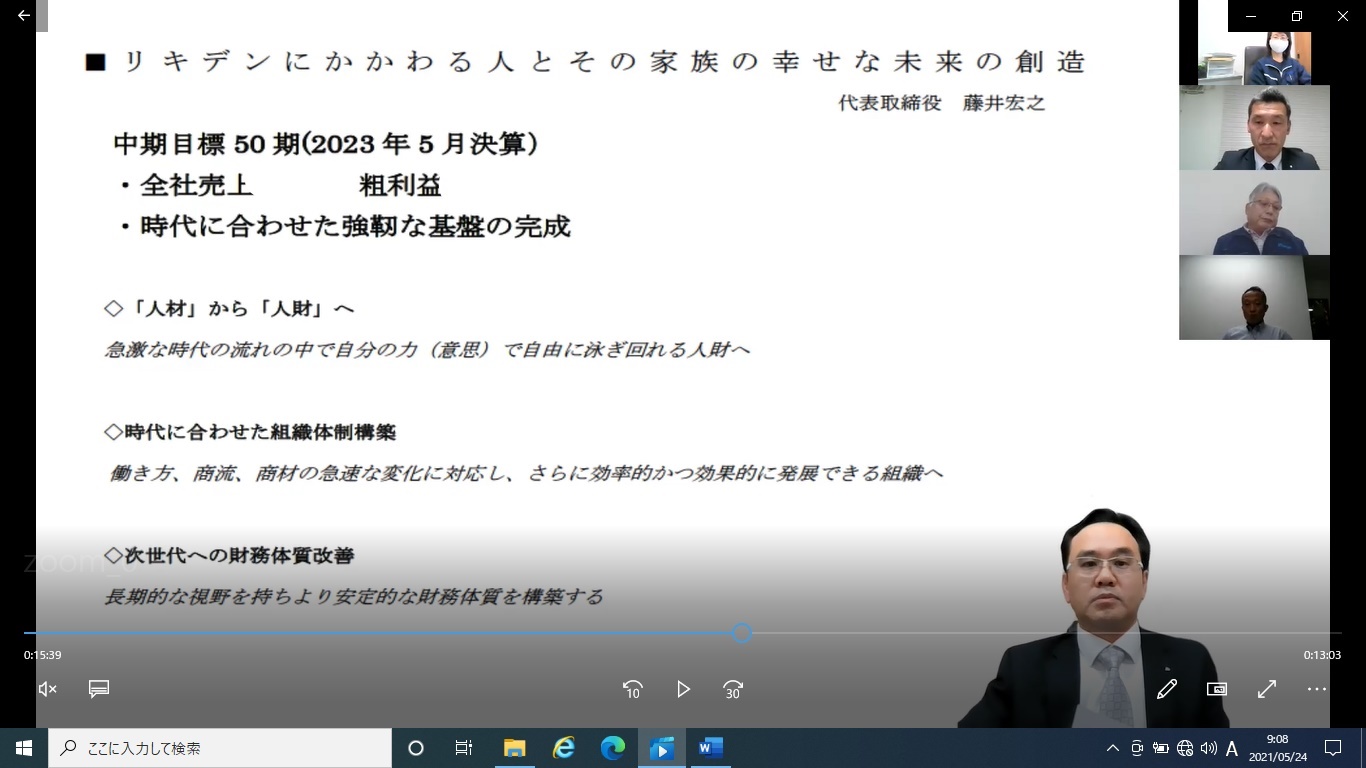This screenshot has width=1366, height=768.
Task: Open network globe tray icon
Action: coord(1185,748)
